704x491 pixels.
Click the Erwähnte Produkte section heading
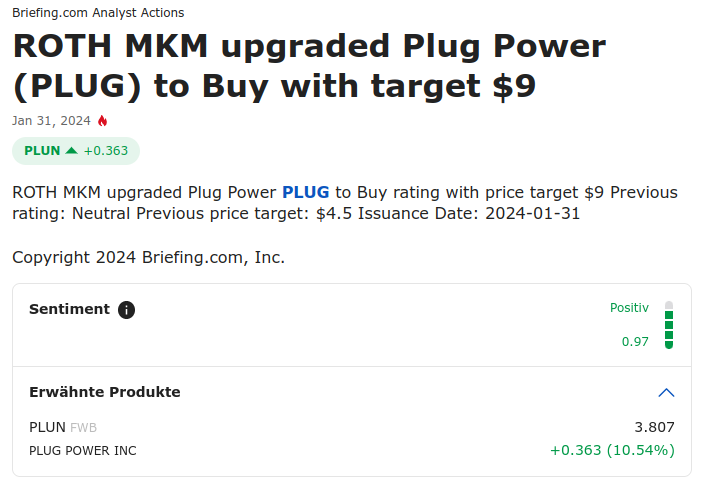click(x=105, y=392)
